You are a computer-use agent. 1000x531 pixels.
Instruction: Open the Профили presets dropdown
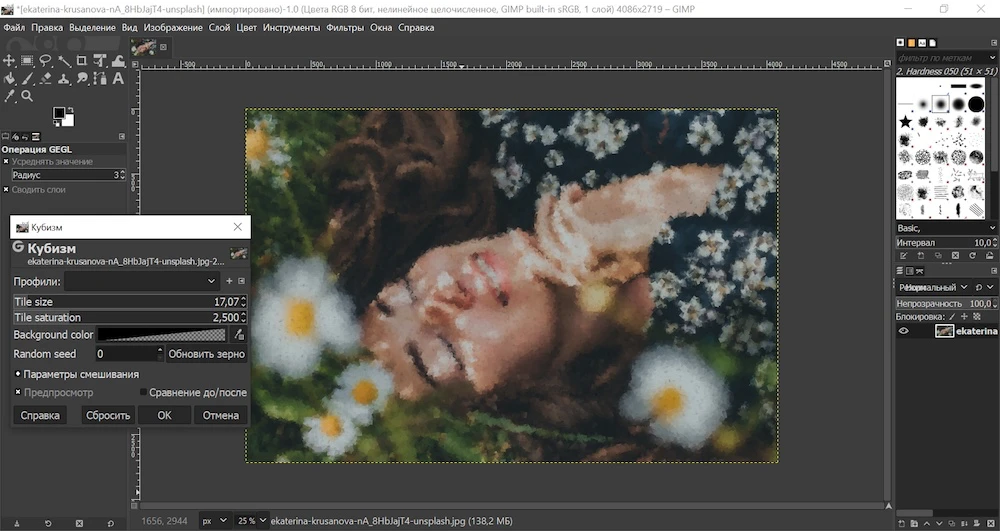point(140,281)
